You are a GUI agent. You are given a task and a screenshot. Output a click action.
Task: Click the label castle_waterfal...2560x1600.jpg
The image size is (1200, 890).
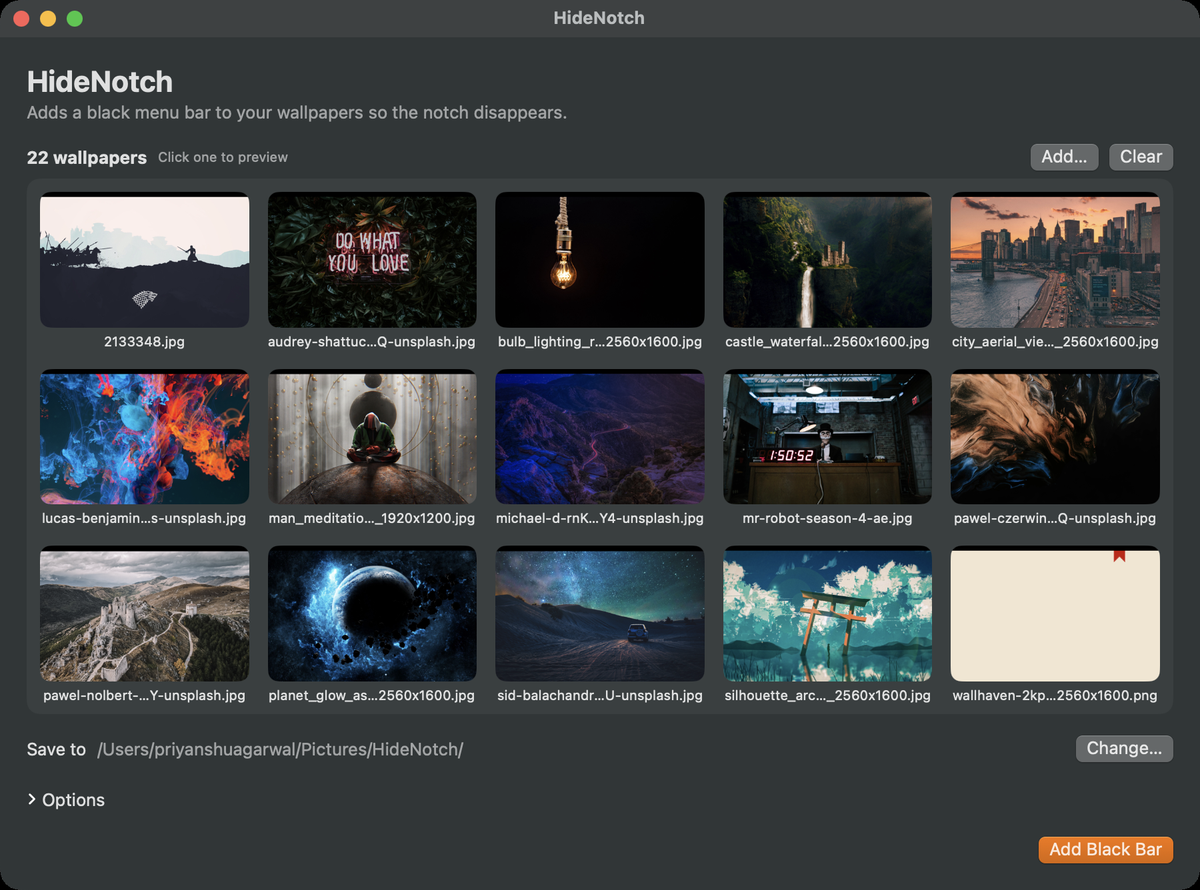(827, 342)
